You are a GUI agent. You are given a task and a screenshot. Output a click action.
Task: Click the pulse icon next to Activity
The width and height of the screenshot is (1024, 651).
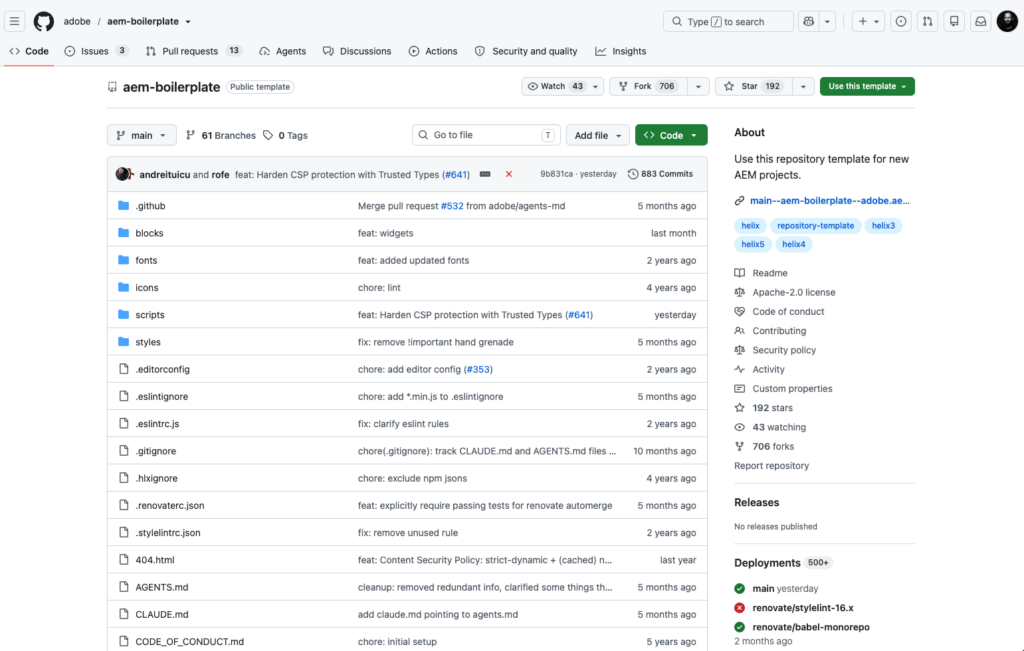coord(739,370)
